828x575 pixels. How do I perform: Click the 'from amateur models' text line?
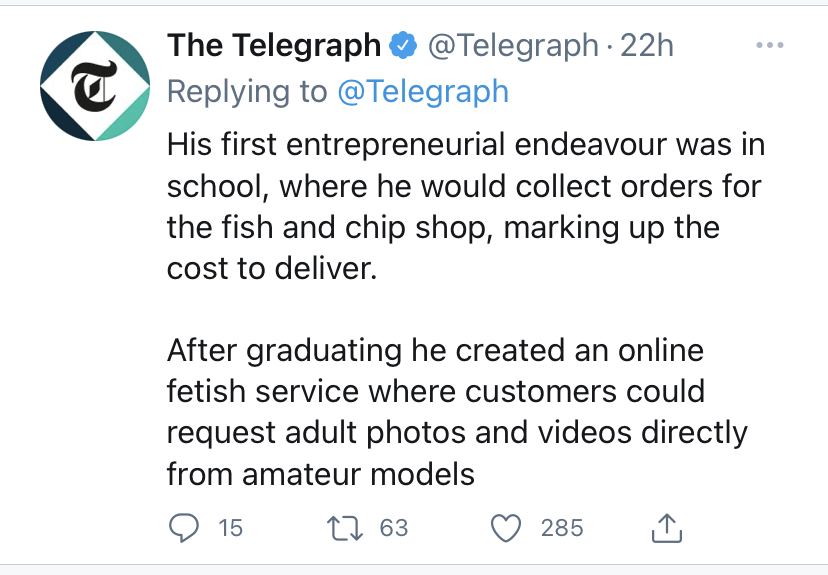coord(320,473)
